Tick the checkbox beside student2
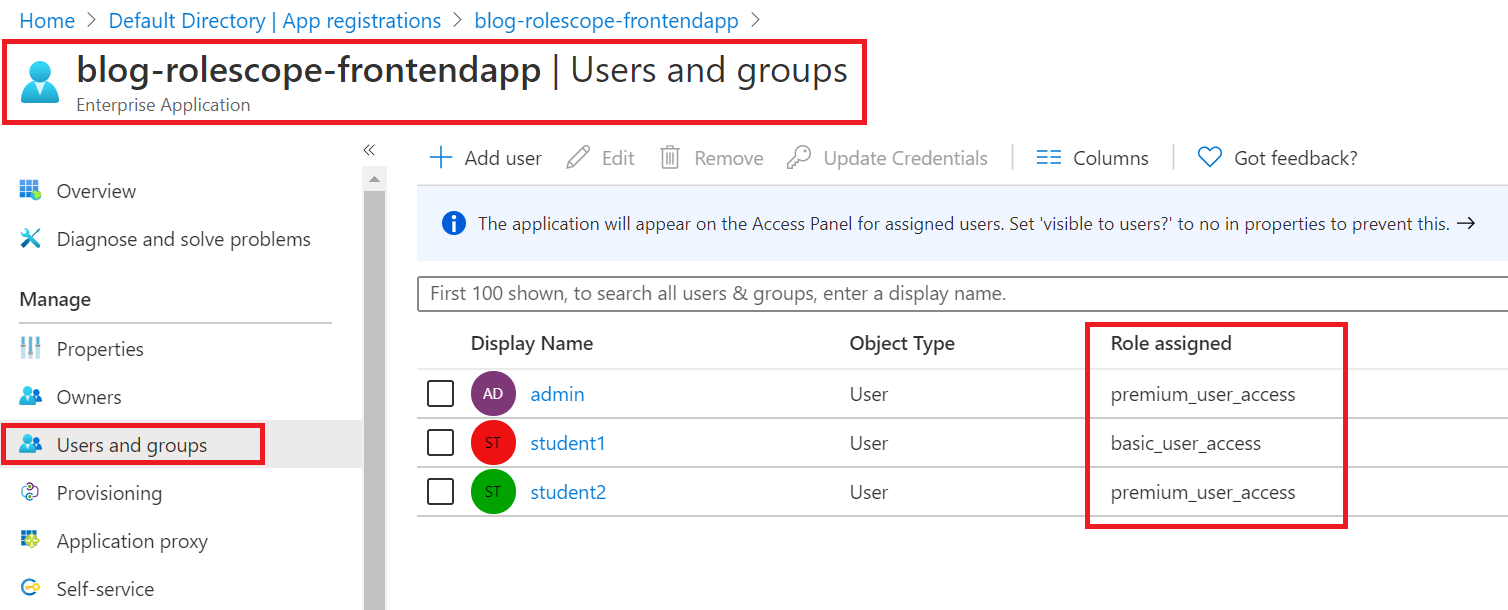 [x=440, y=492]
